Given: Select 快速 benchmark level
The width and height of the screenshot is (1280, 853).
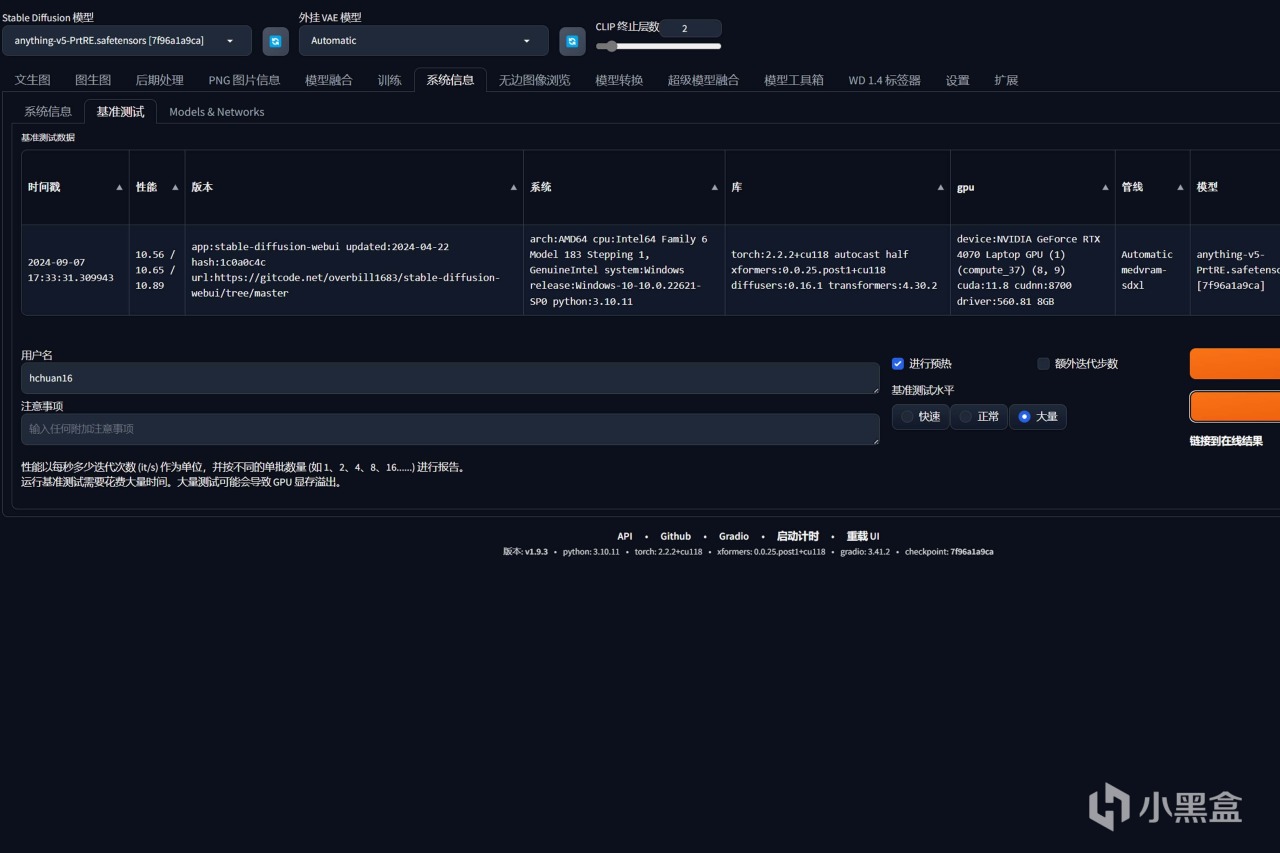Looking at the screenshot, I should coord(920,416).
